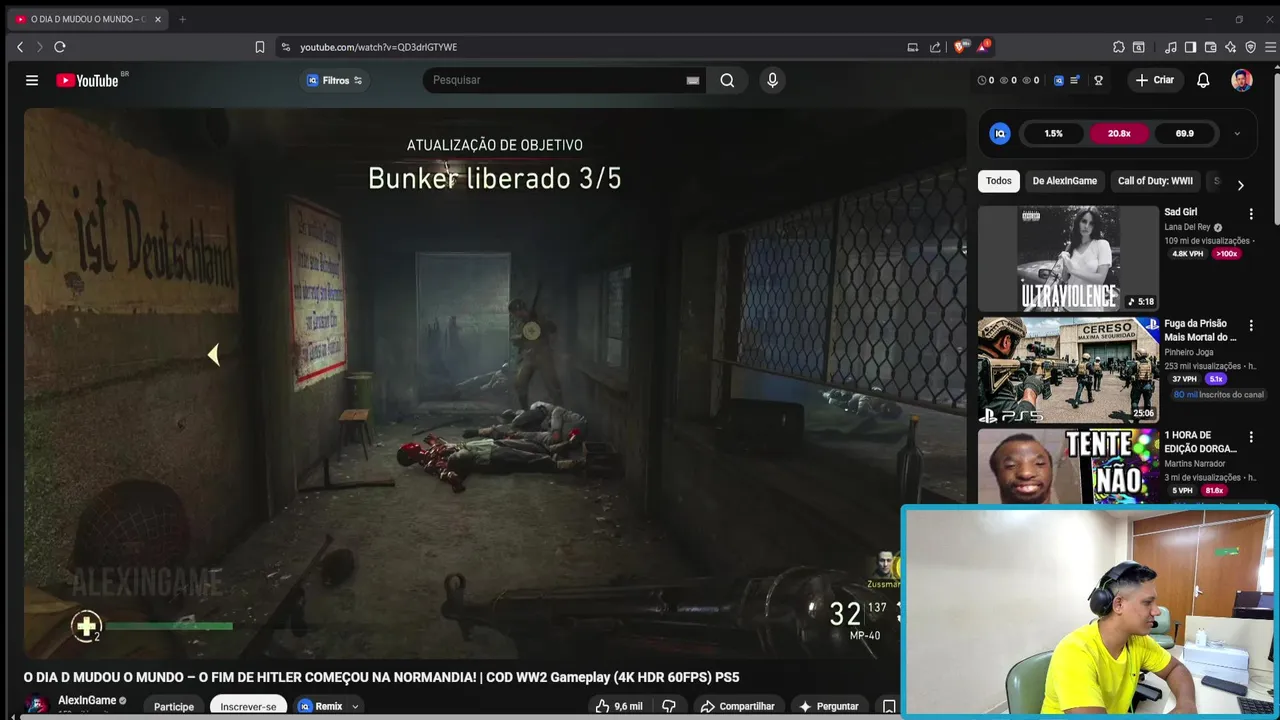Click the round vidIQ logo in sidebar panel
The width and height of the screenshot is (1280, 720).
click(1000, 133)
